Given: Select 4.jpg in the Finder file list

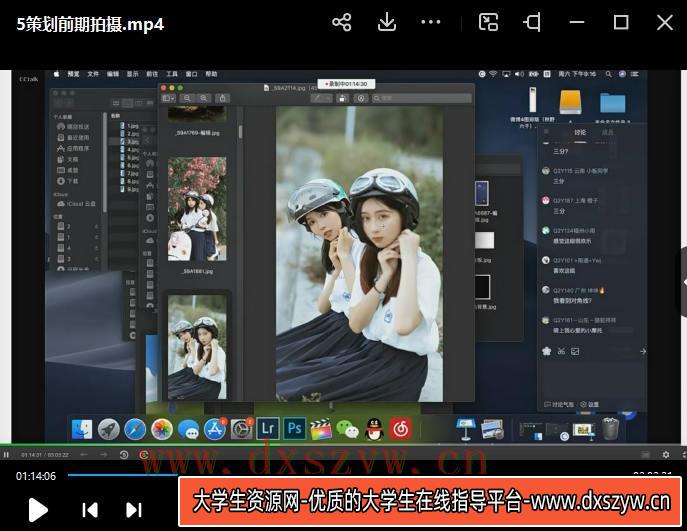Looking at the screenshot, I should pyautogui.click(x=130, y=149).
